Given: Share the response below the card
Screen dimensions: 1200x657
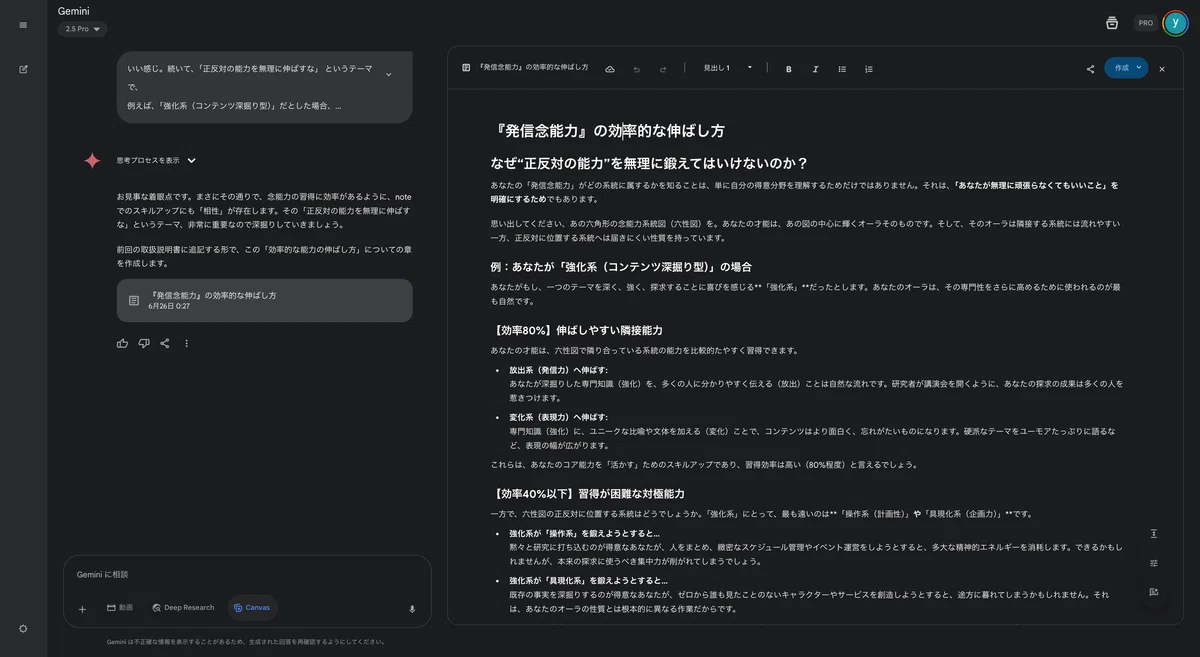Looking at the screenshot, I should [x=165, y=343].
